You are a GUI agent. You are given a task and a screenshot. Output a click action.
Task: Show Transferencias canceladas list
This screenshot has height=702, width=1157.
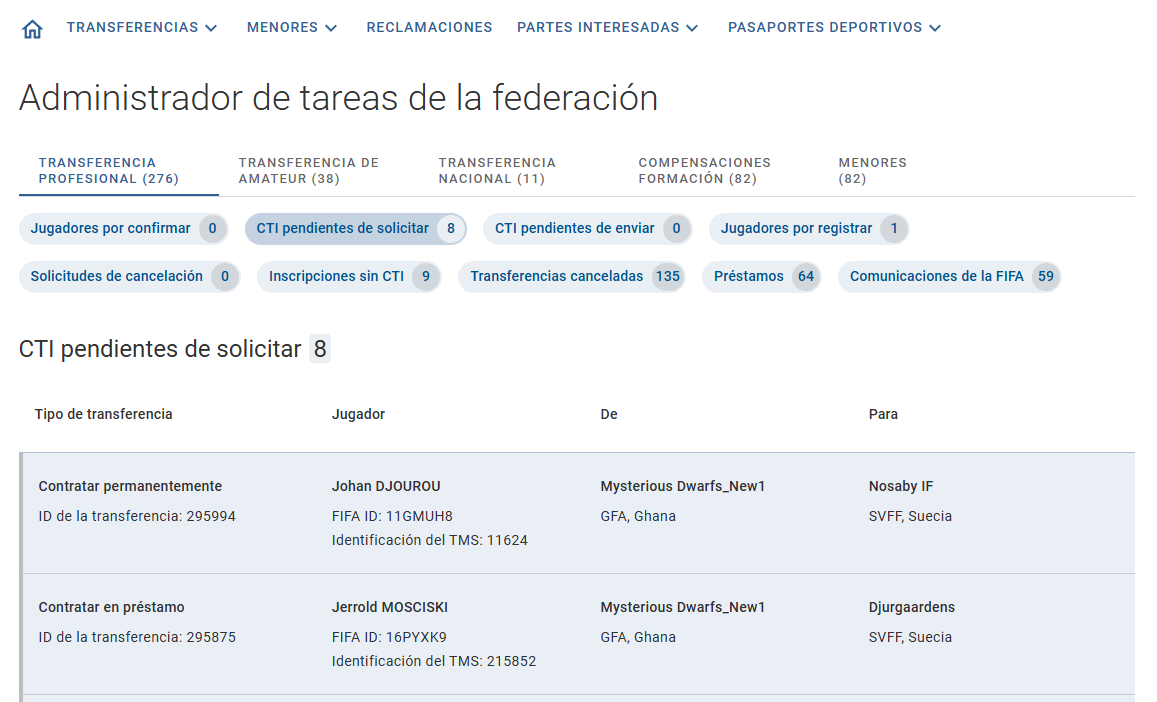pyautogui.click(x=572, y=277)
